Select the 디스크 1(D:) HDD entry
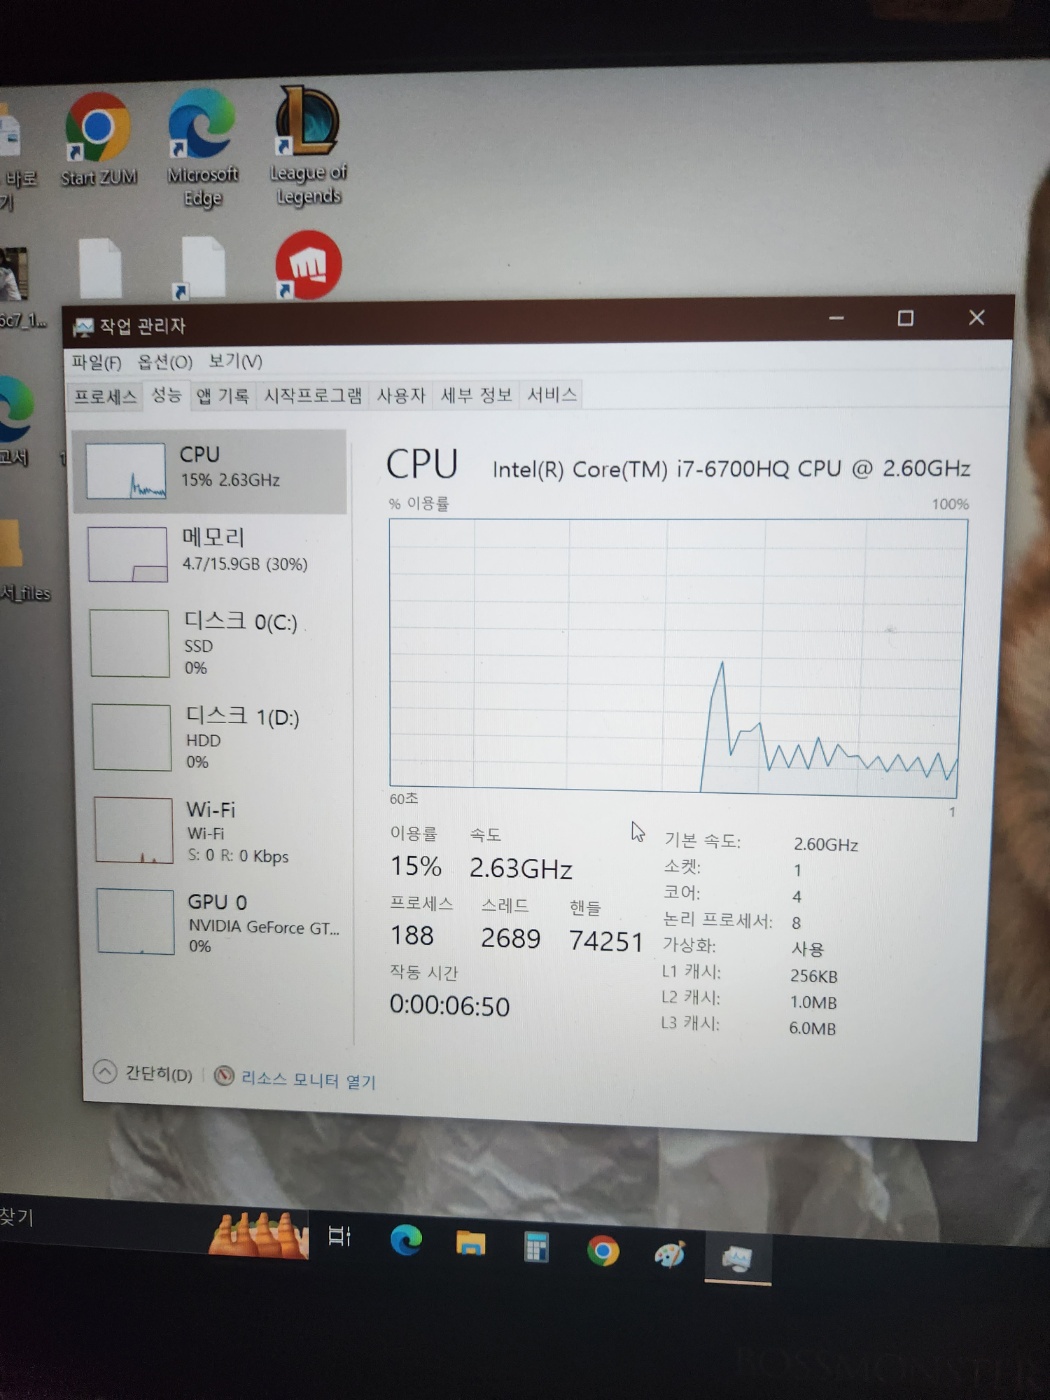1050x1400 pixels. [x=216, y=737]
